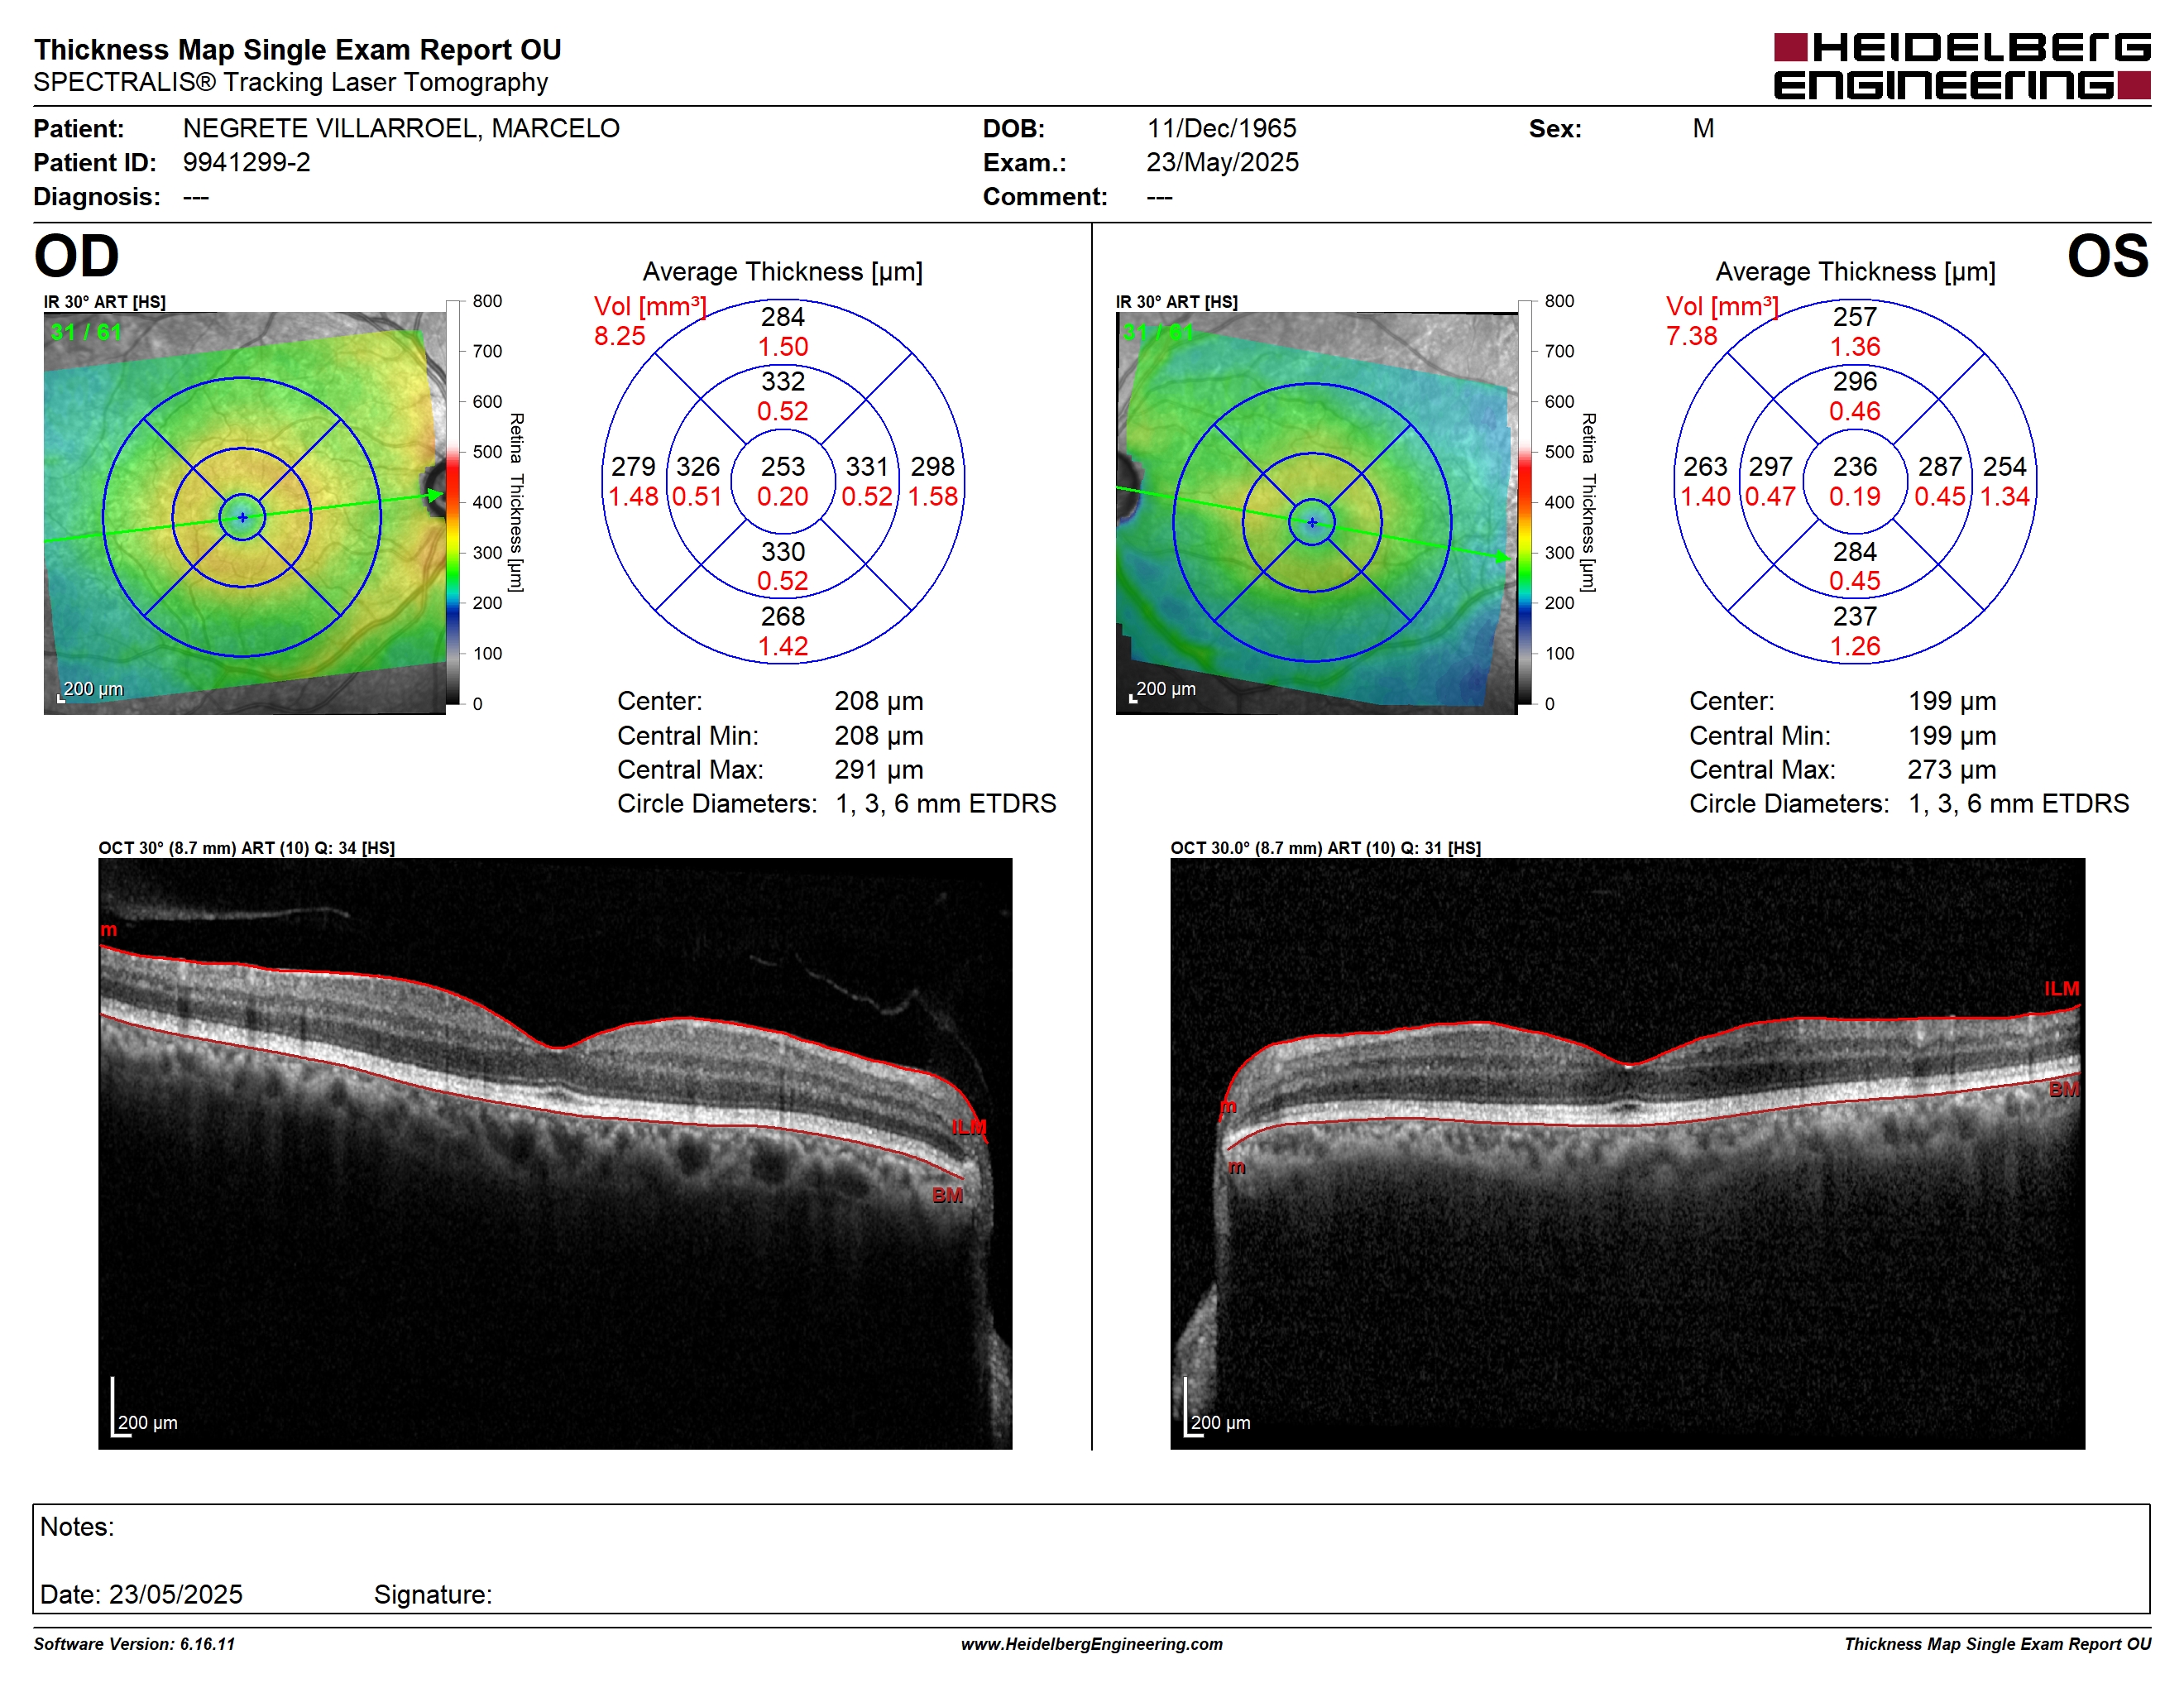This screenshot has width=2184, height=1688.
Task: Click the OD retina thickness color scale
Action: coord(453,502)
